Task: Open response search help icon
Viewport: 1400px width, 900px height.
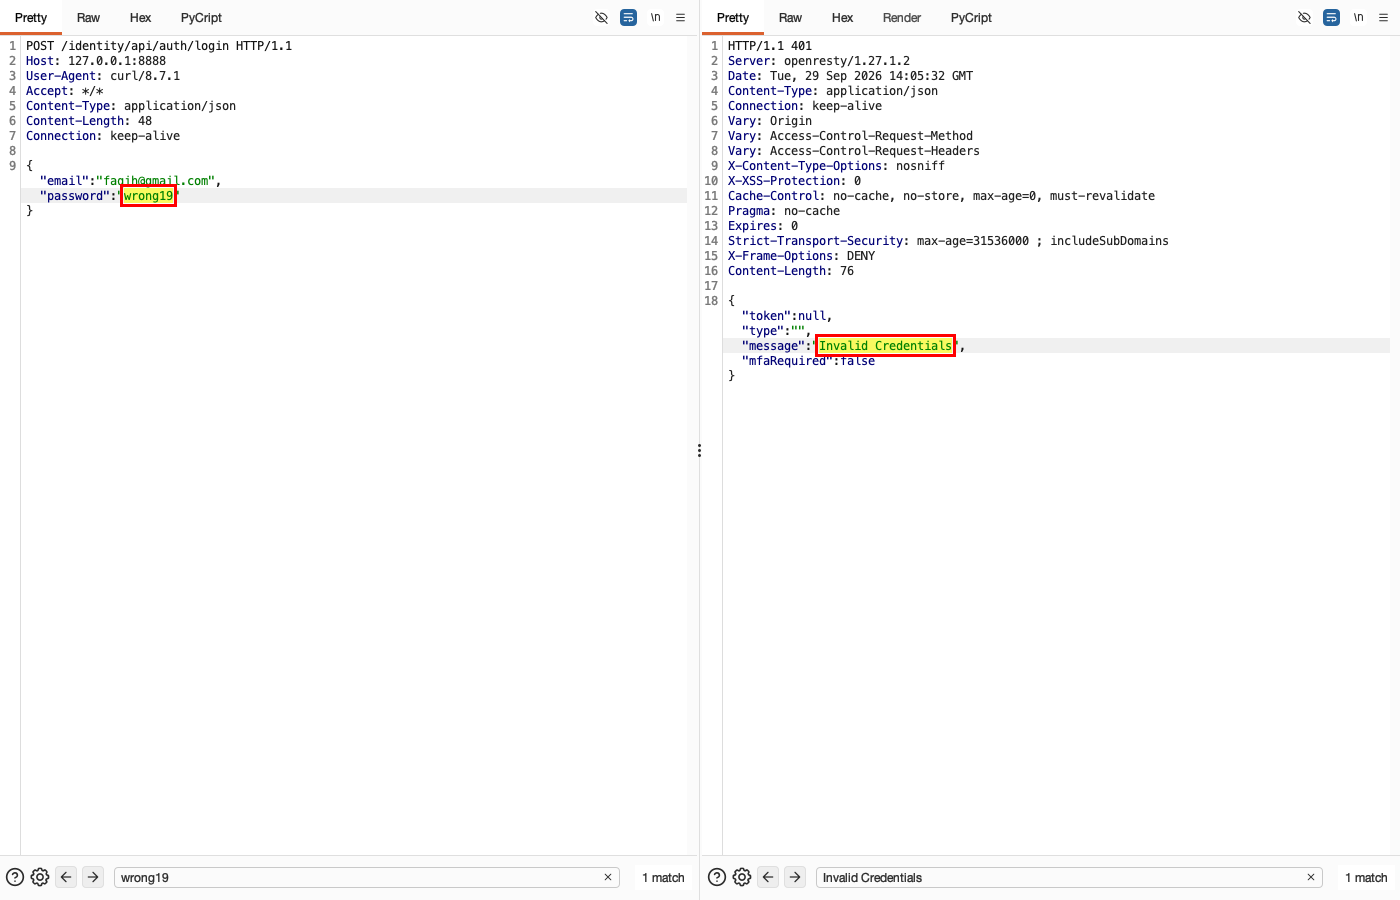Action: click(717, 877)
